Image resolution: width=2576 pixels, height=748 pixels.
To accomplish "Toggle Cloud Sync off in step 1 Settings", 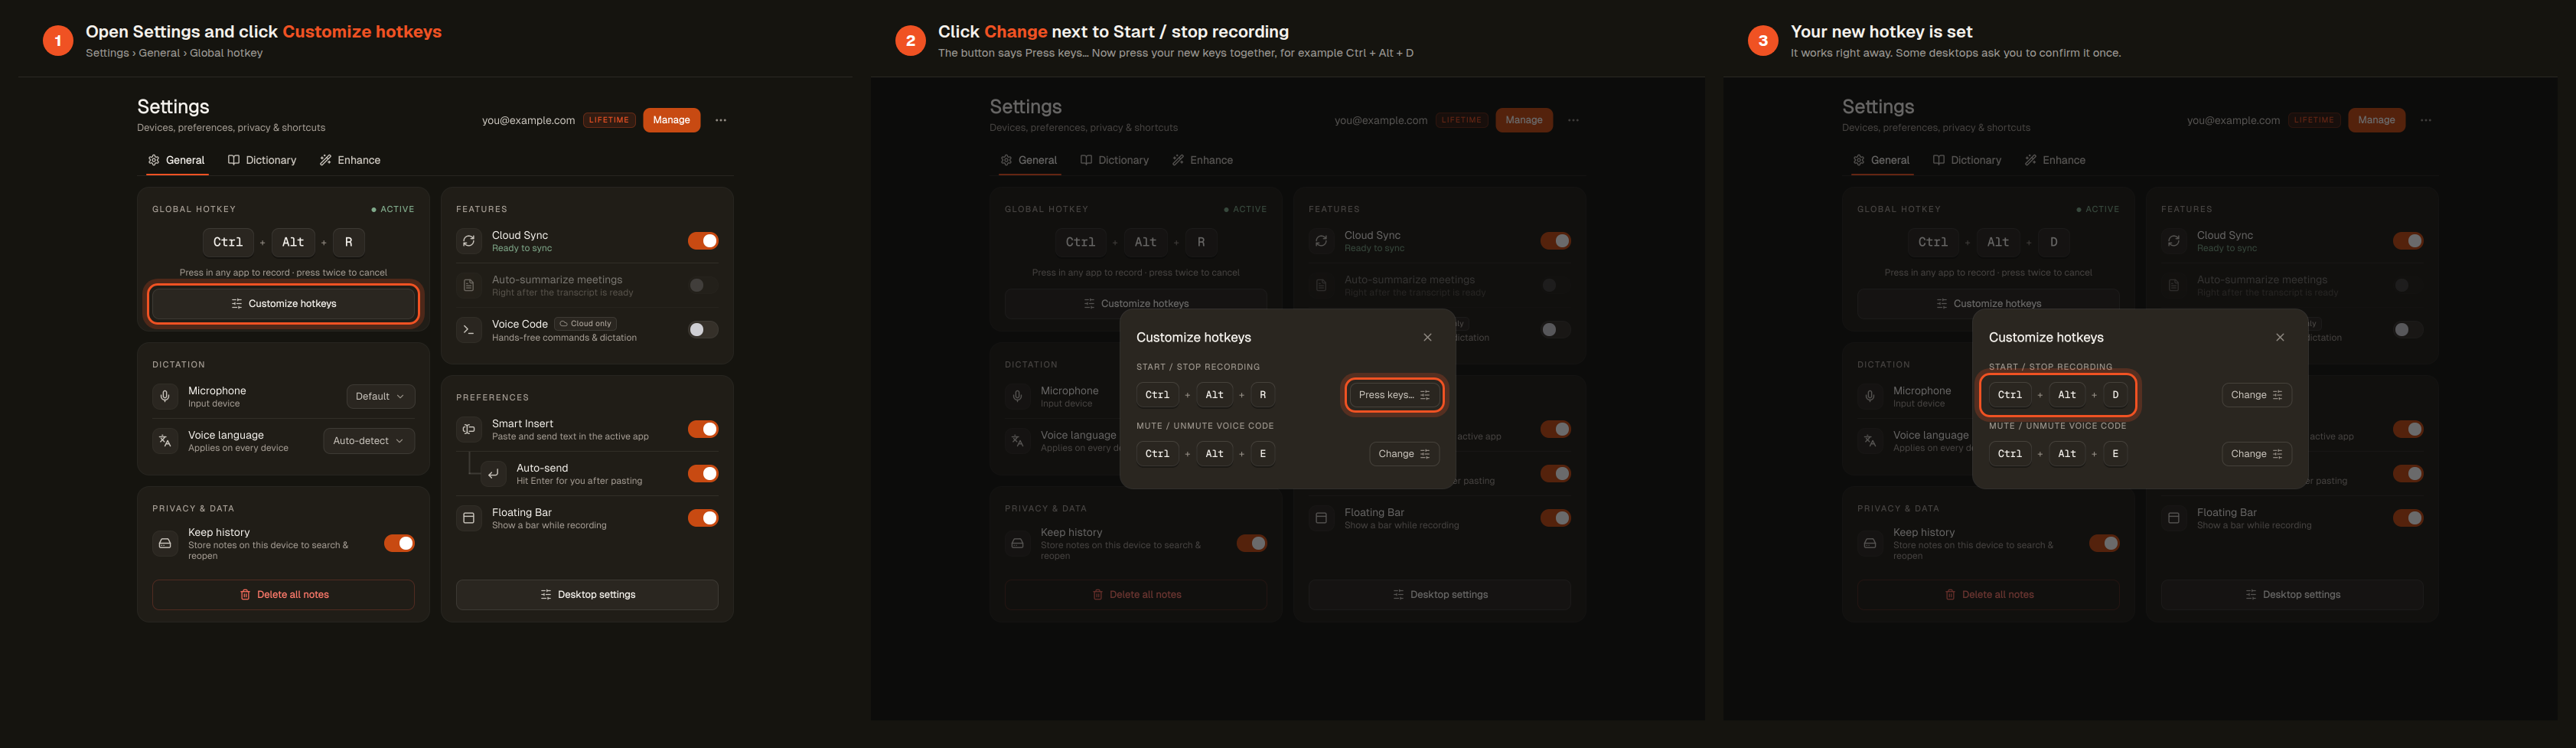I will [x=703, y=241].
